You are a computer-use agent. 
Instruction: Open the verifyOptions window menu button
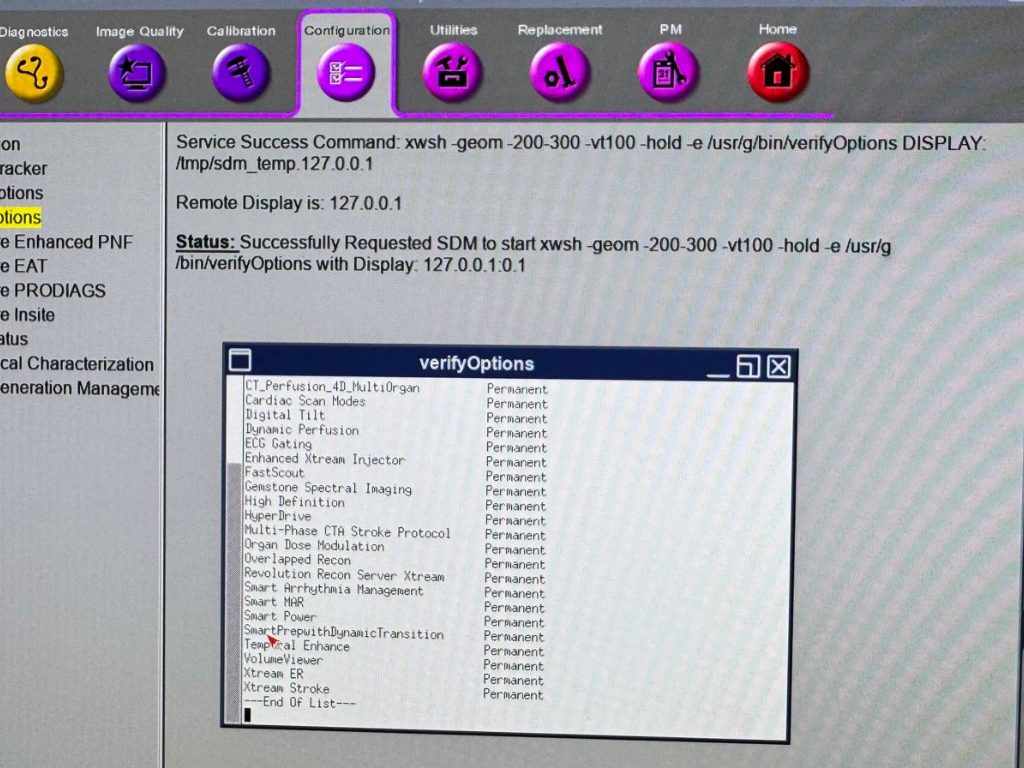[240, 361]
